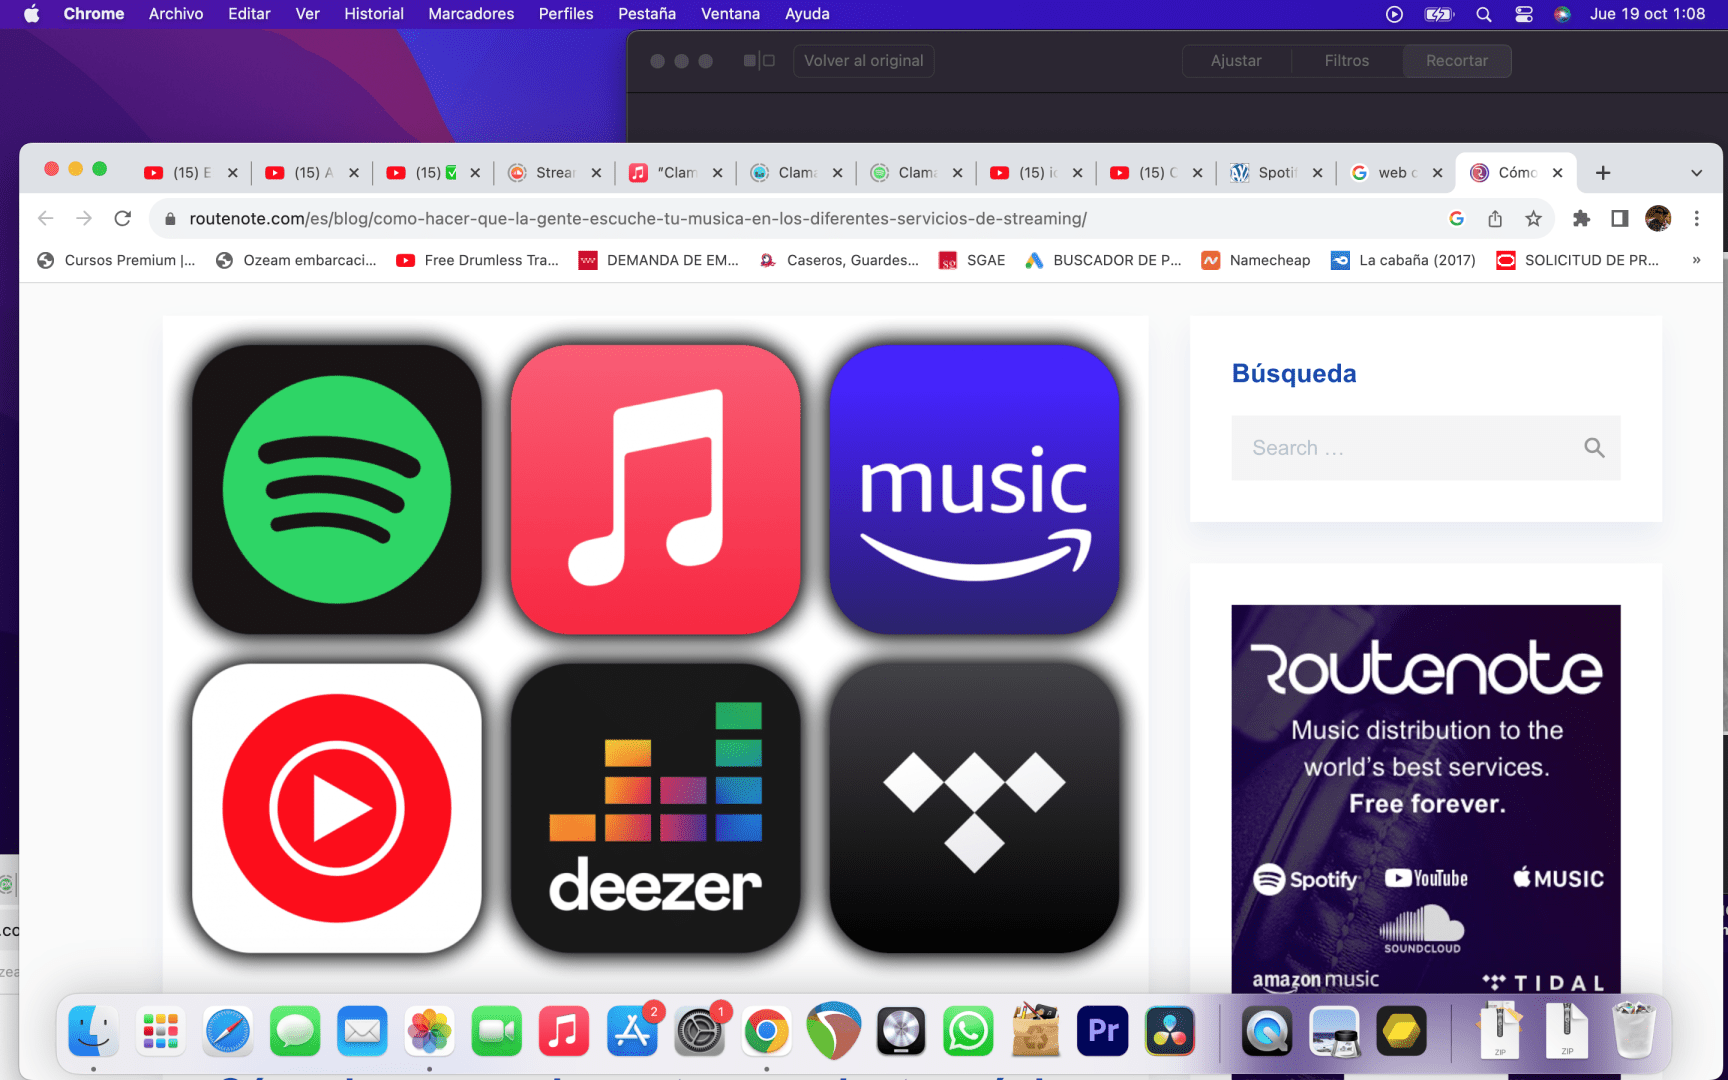Close the active 'Cómo' tab
This screenshot has height=1080, width=1728.
point(1557,173)
